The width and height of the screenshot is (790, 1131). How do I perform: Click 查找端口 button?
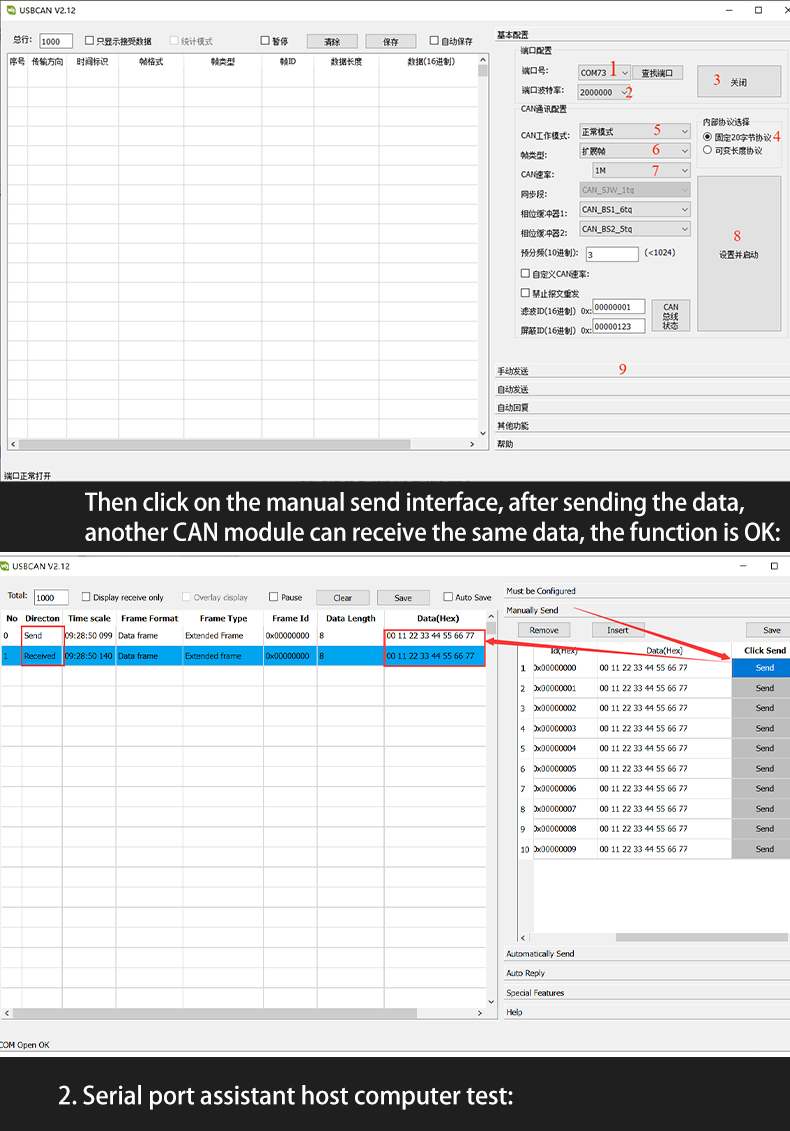[x=657, y=73]
